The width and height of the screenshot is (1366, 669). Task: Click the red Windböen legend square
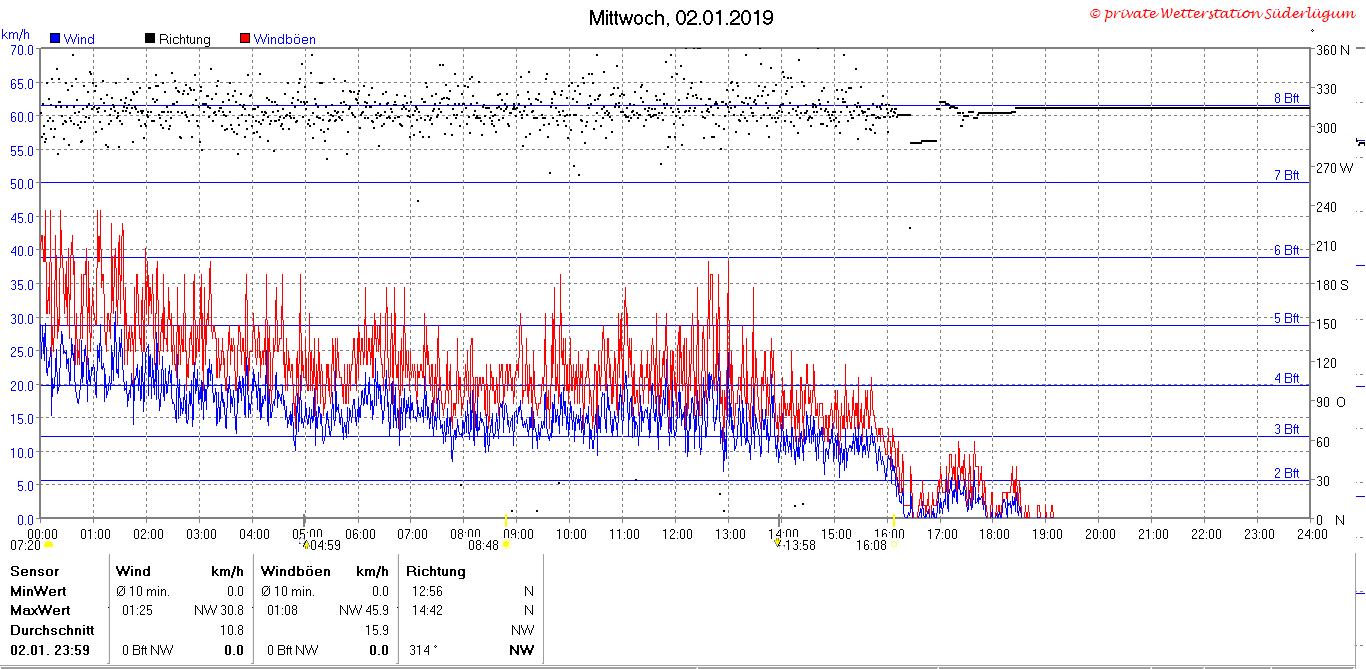coord(245,39)
